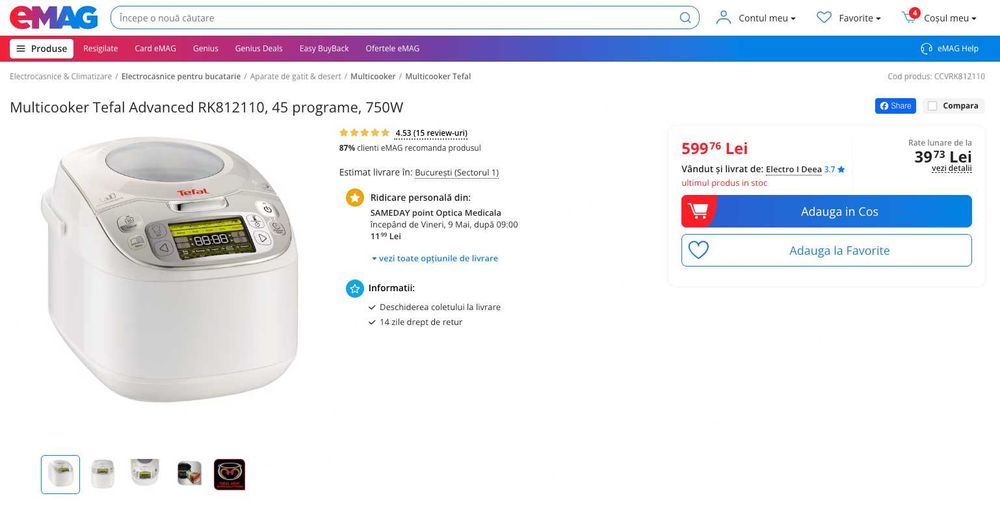This screenshot has width=1000, height=507.
Task: Click the star rating icons
Action: point(364,133)
